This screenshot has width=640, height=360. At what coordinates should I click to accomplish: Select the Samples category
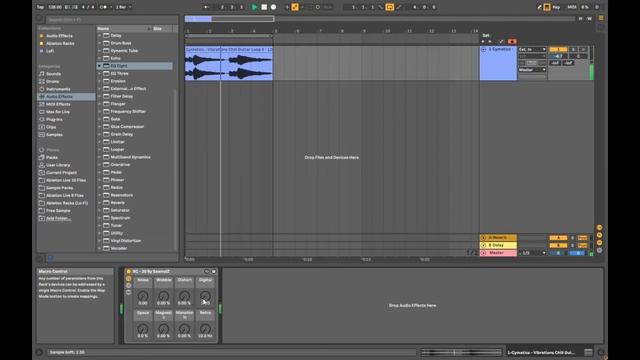pos(54,135)
